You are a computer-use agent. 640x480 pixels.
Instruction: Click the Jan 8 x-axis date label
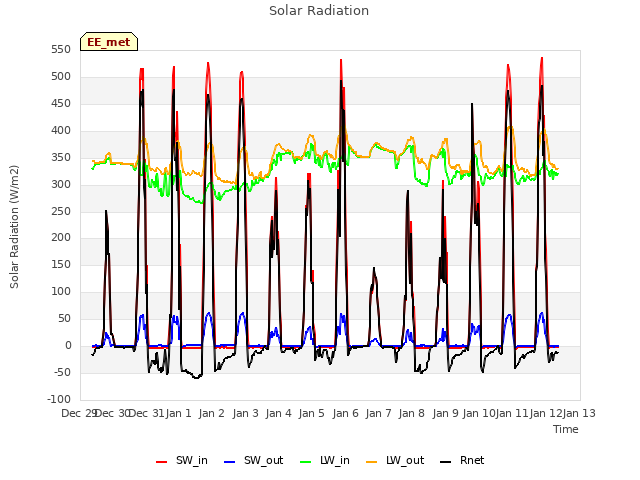pos(412,413)
